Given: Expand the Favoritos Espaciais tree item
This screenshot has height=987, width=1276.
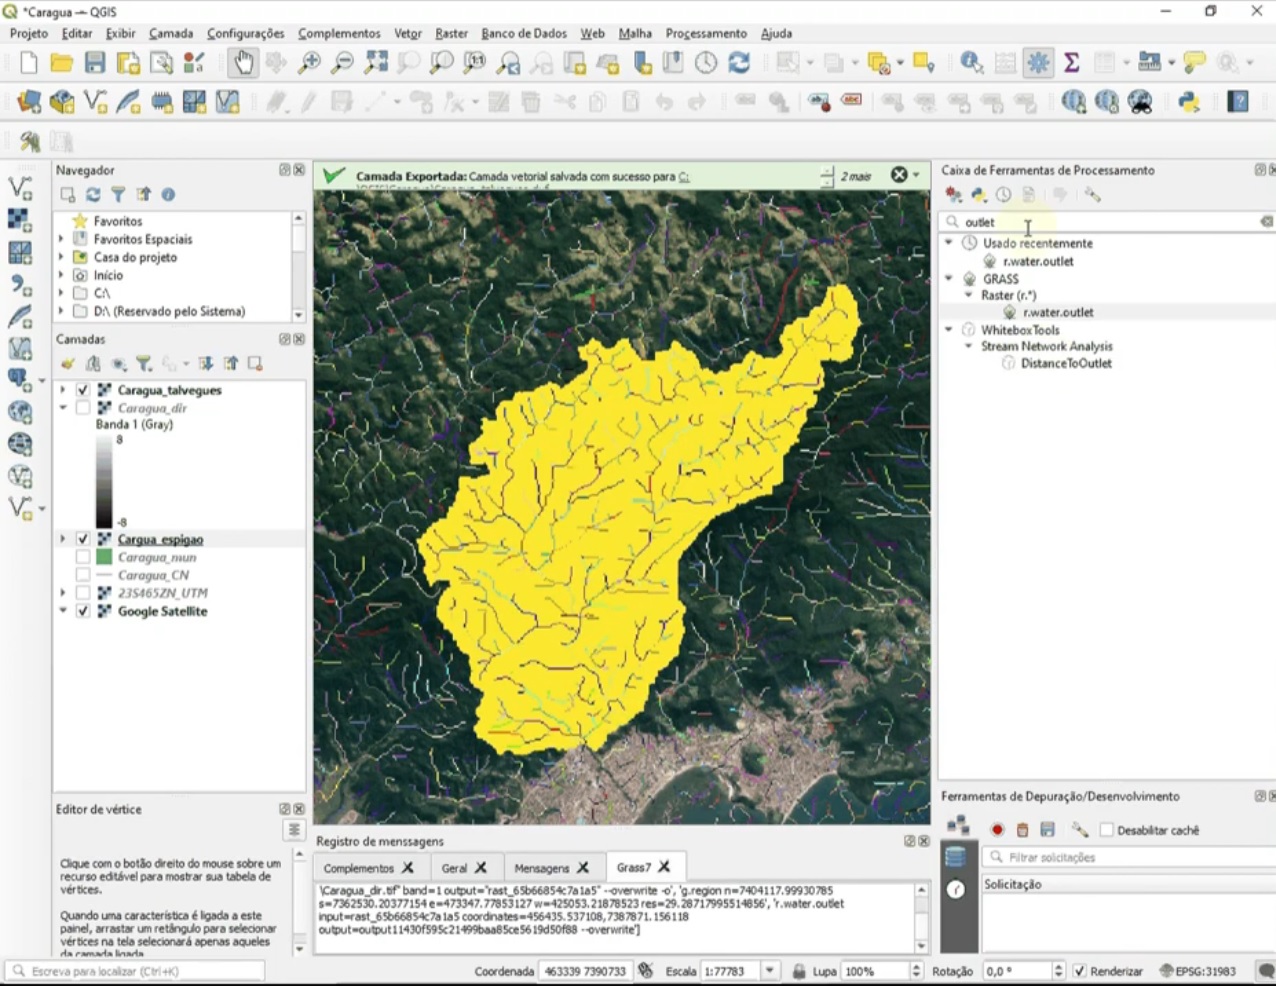Looking at the screenshot, I should [x=62, y=239].
